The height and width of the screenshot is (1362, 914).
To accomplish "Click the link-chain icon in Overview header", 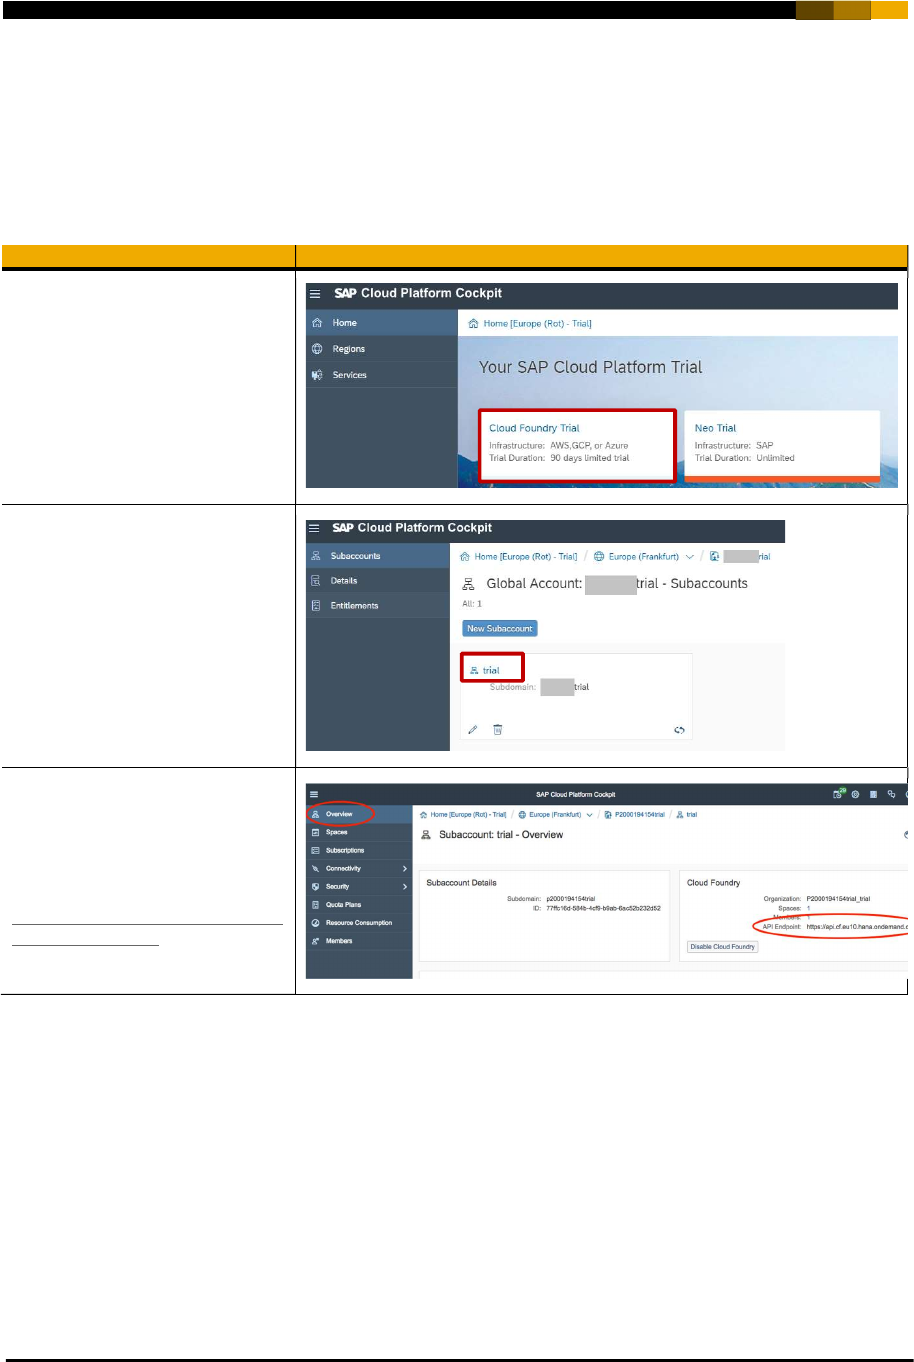I will (x=891, y=794).
